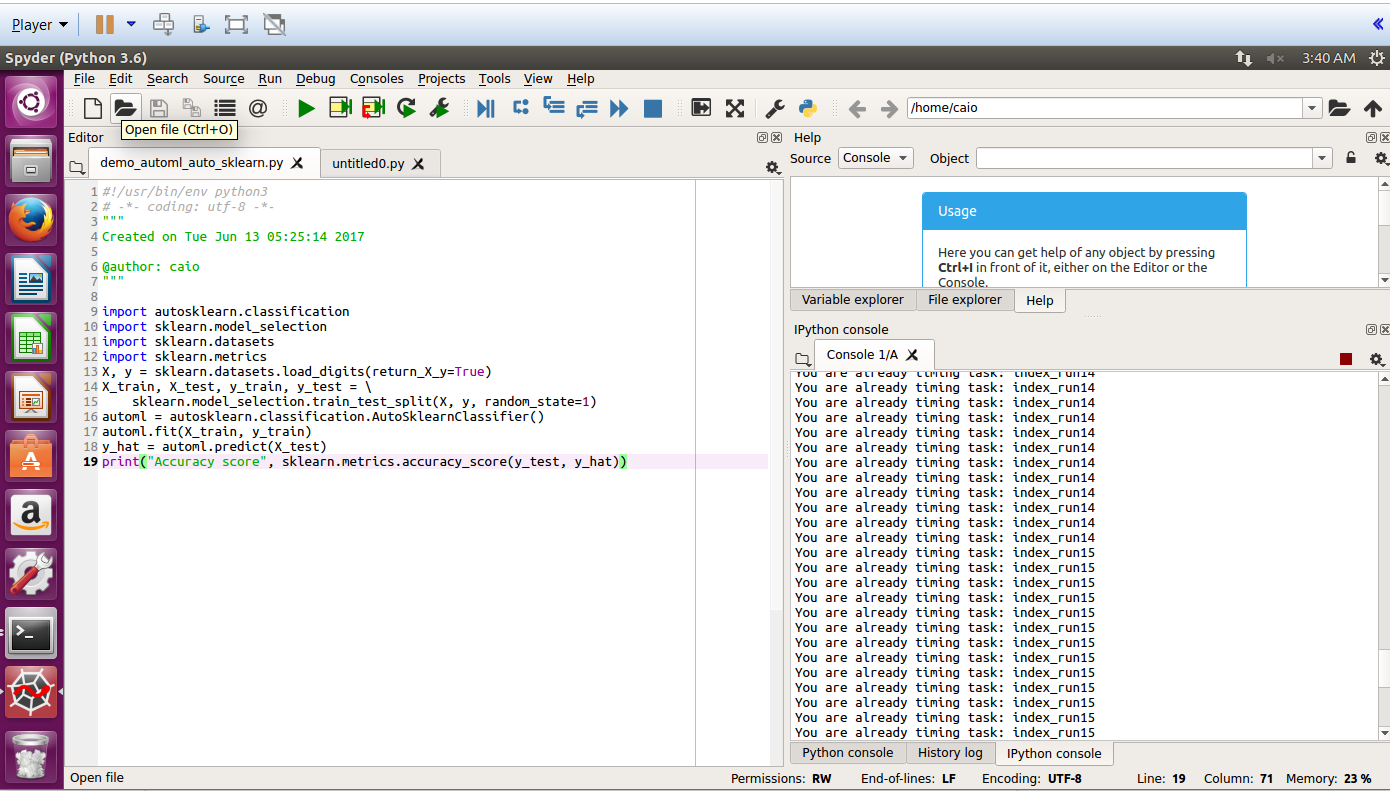Debug the current file with the blue debug icon
The image size is (1390, 791).
[486, 108]
